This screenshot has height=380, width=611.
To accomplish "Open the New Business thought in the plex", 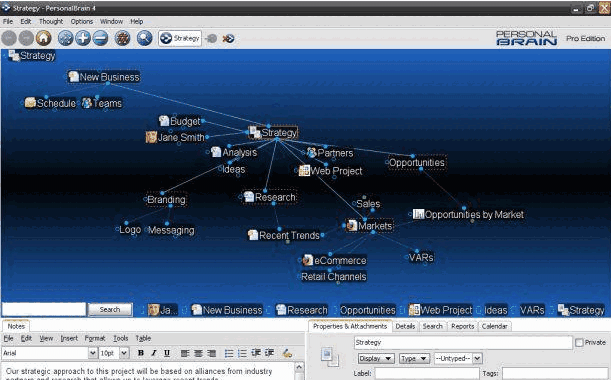I will pyautogui.click(x=104, y=77).
